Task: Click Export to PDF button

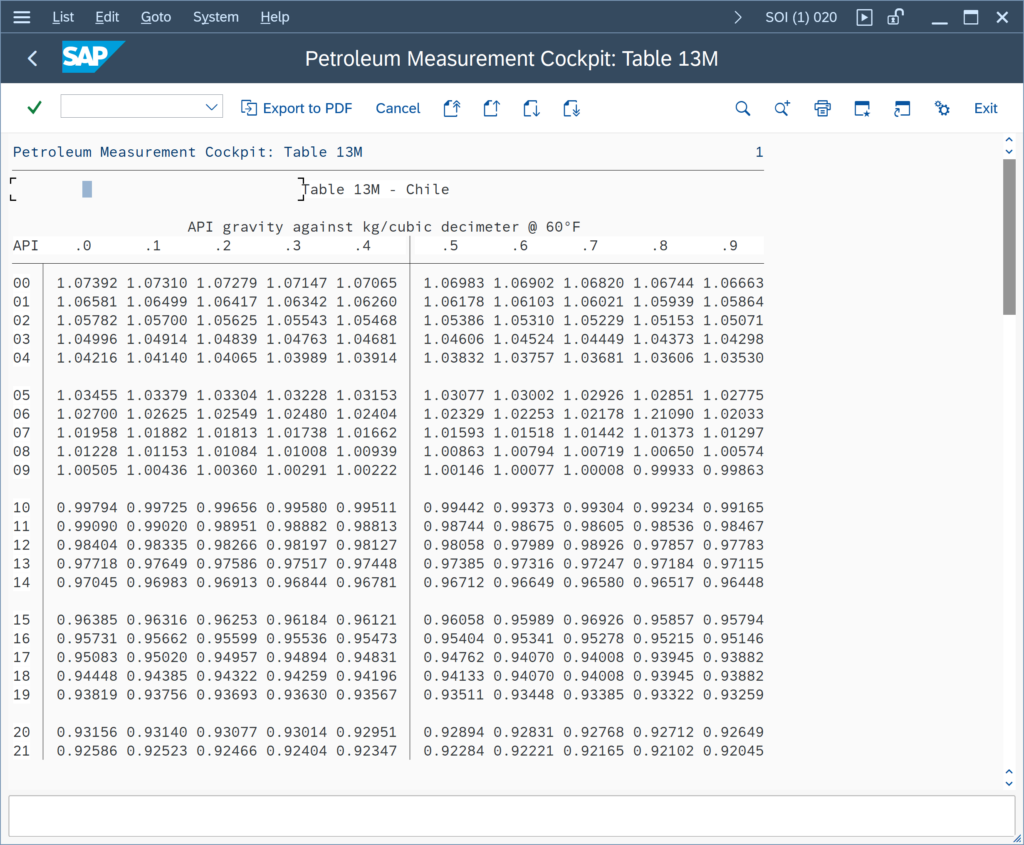Action: tap(296, 108)
